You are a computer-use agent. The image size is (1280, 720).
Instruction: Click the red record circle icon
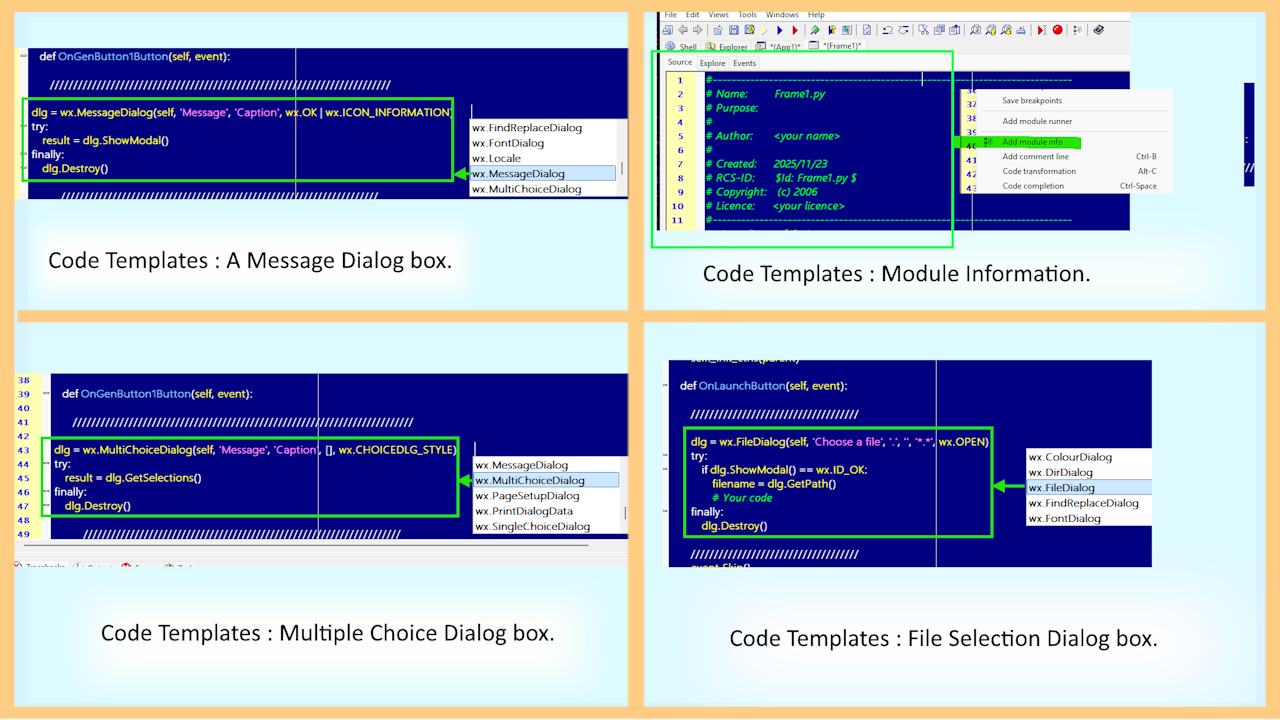pos(1058,30)
